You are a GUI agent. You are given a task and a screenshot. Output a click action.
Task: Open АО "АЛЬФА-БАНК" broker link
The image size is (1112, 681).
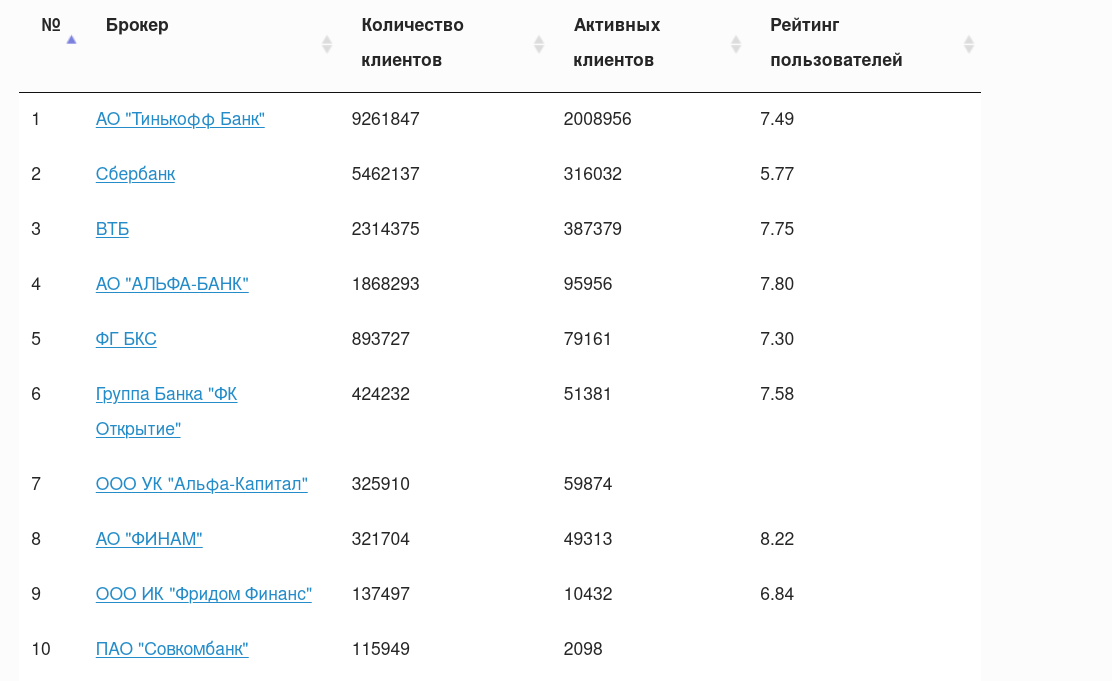click(x=172, y=284)
